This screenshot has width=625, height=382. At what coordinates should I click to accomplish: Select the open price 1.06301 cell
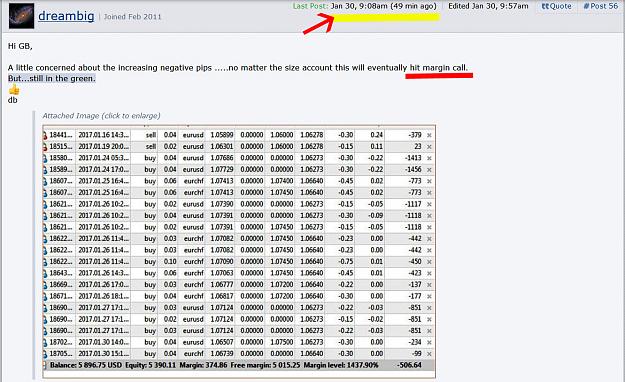222,147
